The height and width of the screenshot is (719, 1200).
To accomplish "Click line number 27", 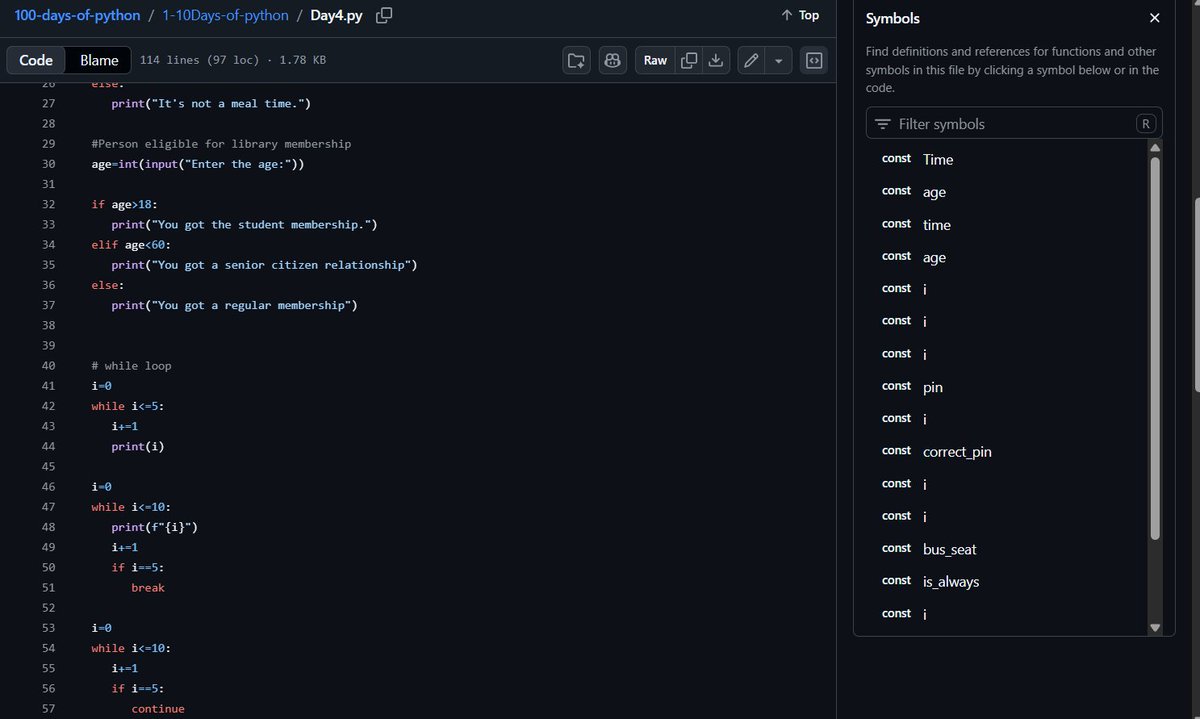I will [49, 104].
